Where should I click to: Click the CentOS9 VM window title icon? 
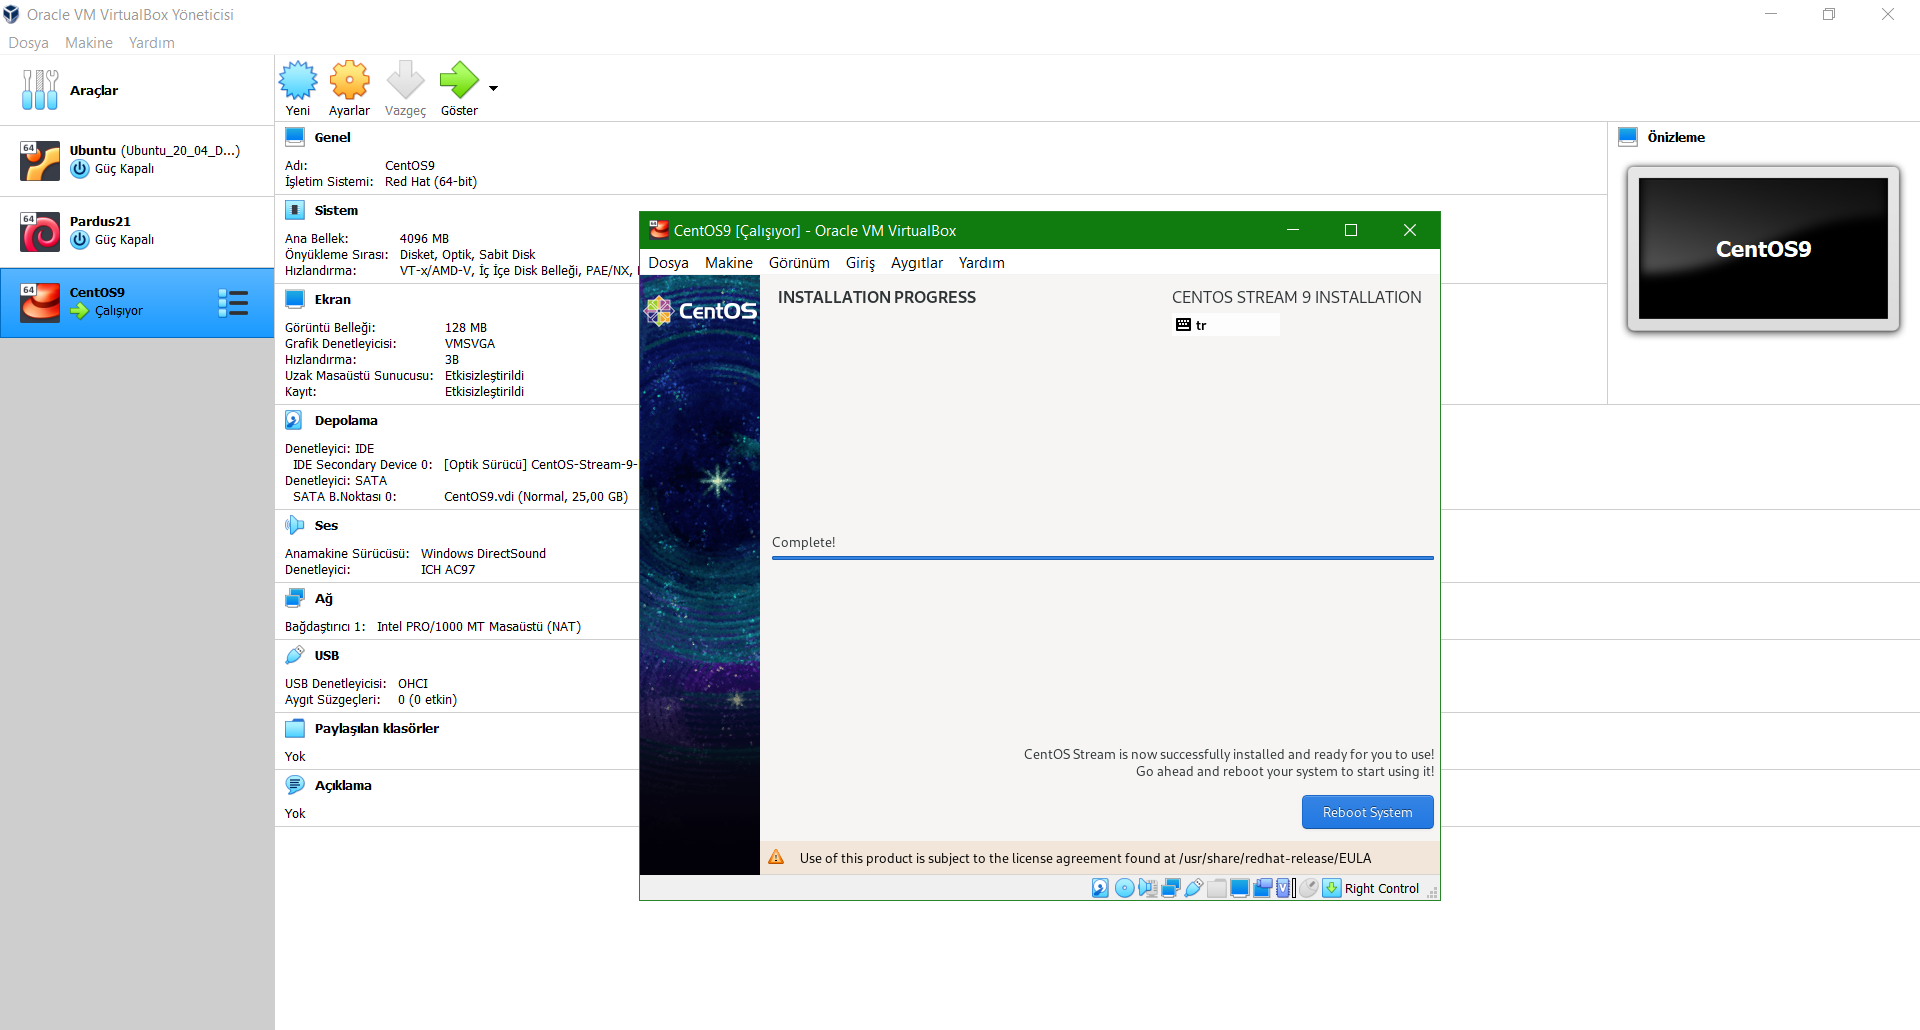point(658,230)
